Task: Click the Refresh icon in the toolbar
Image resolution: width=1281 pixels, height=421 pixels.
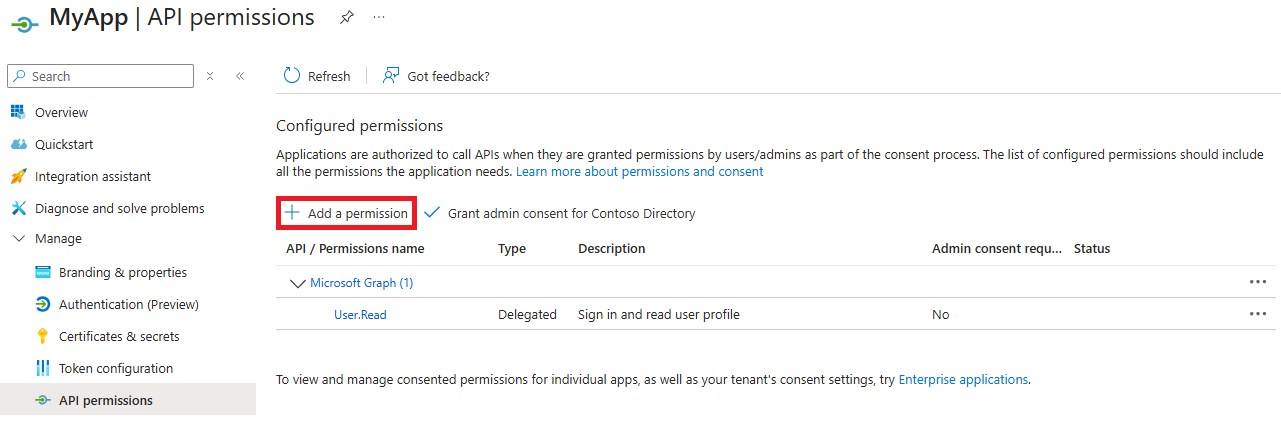Action: [x=292, y=76]
